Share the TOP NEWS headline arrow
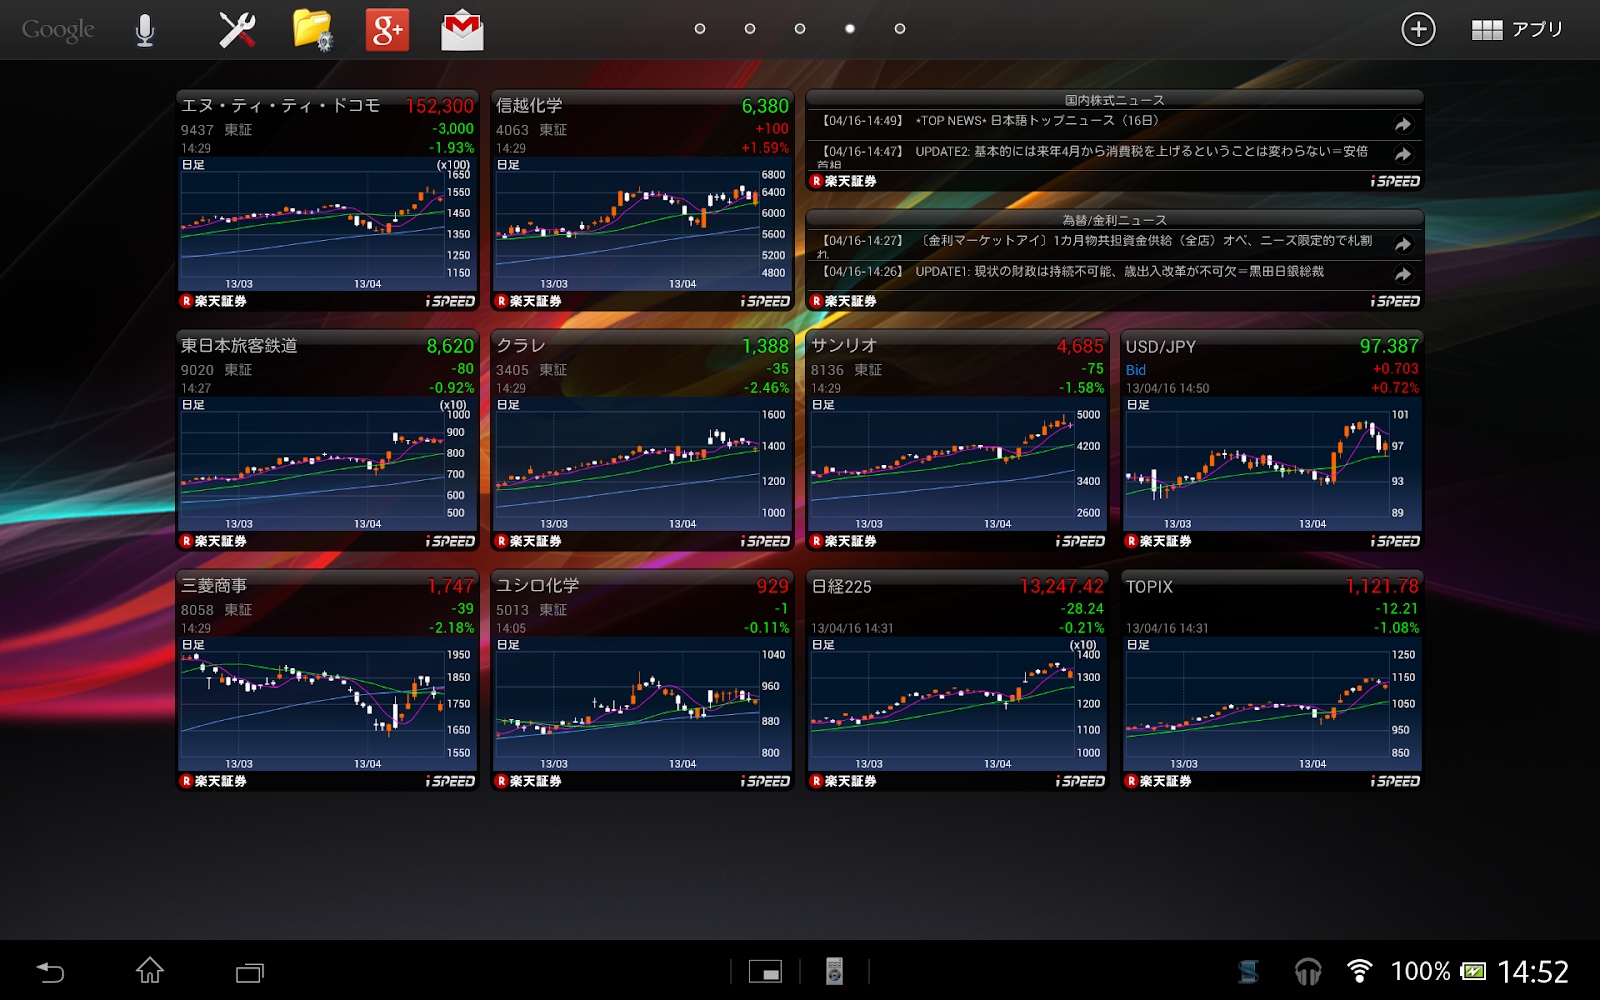 (1403, 124)
